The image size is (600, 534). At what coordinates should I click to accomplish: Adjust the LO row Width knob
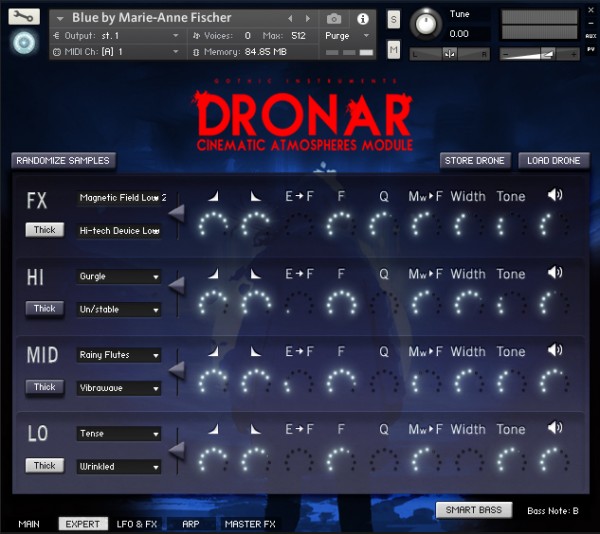coord(468,458)
